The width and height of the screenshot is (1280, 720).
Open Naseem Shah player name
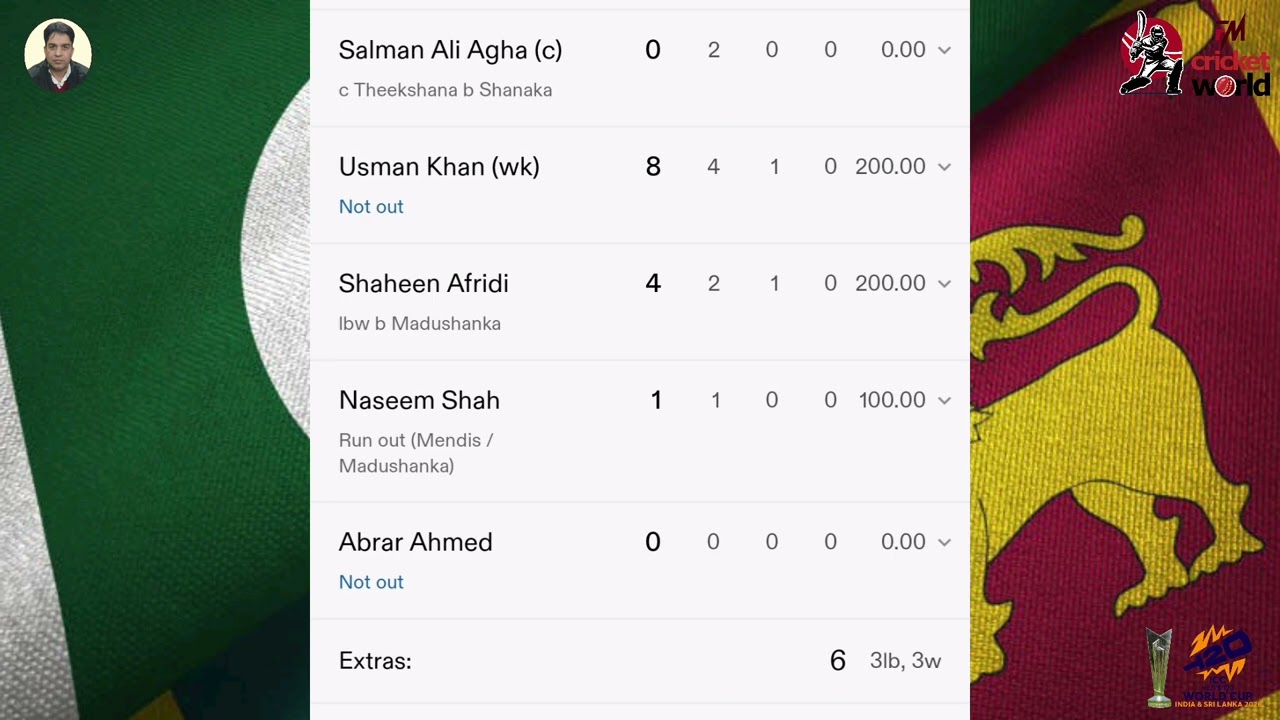[x=419, y=400]
